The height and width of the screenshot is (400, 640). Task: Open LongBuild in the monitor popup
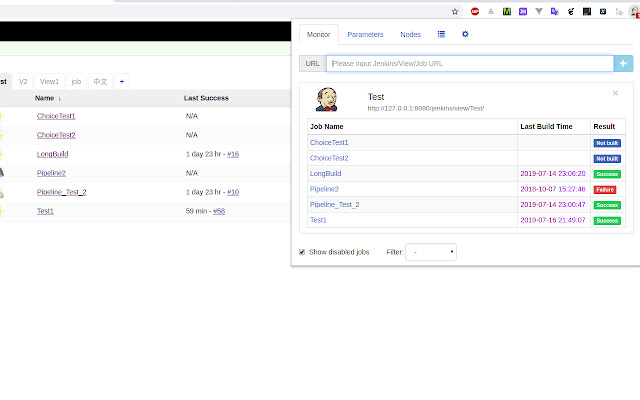point(325,174)
